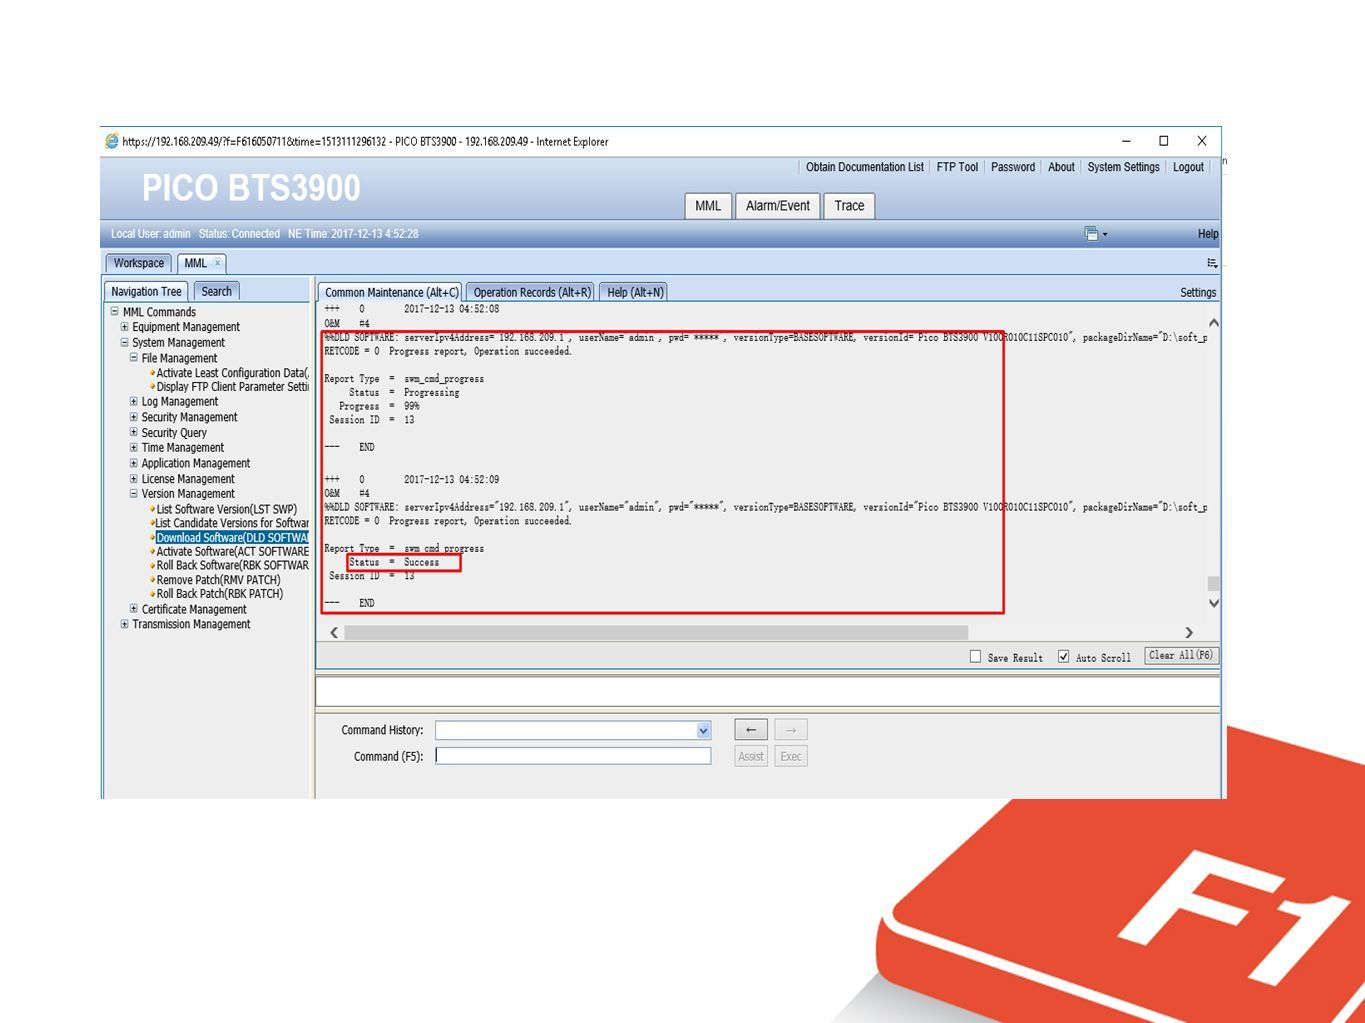Viewport: 1365px width, 1023px height.
Task: Select List Candidate Versions for Software item
Action: pos(232,523)
